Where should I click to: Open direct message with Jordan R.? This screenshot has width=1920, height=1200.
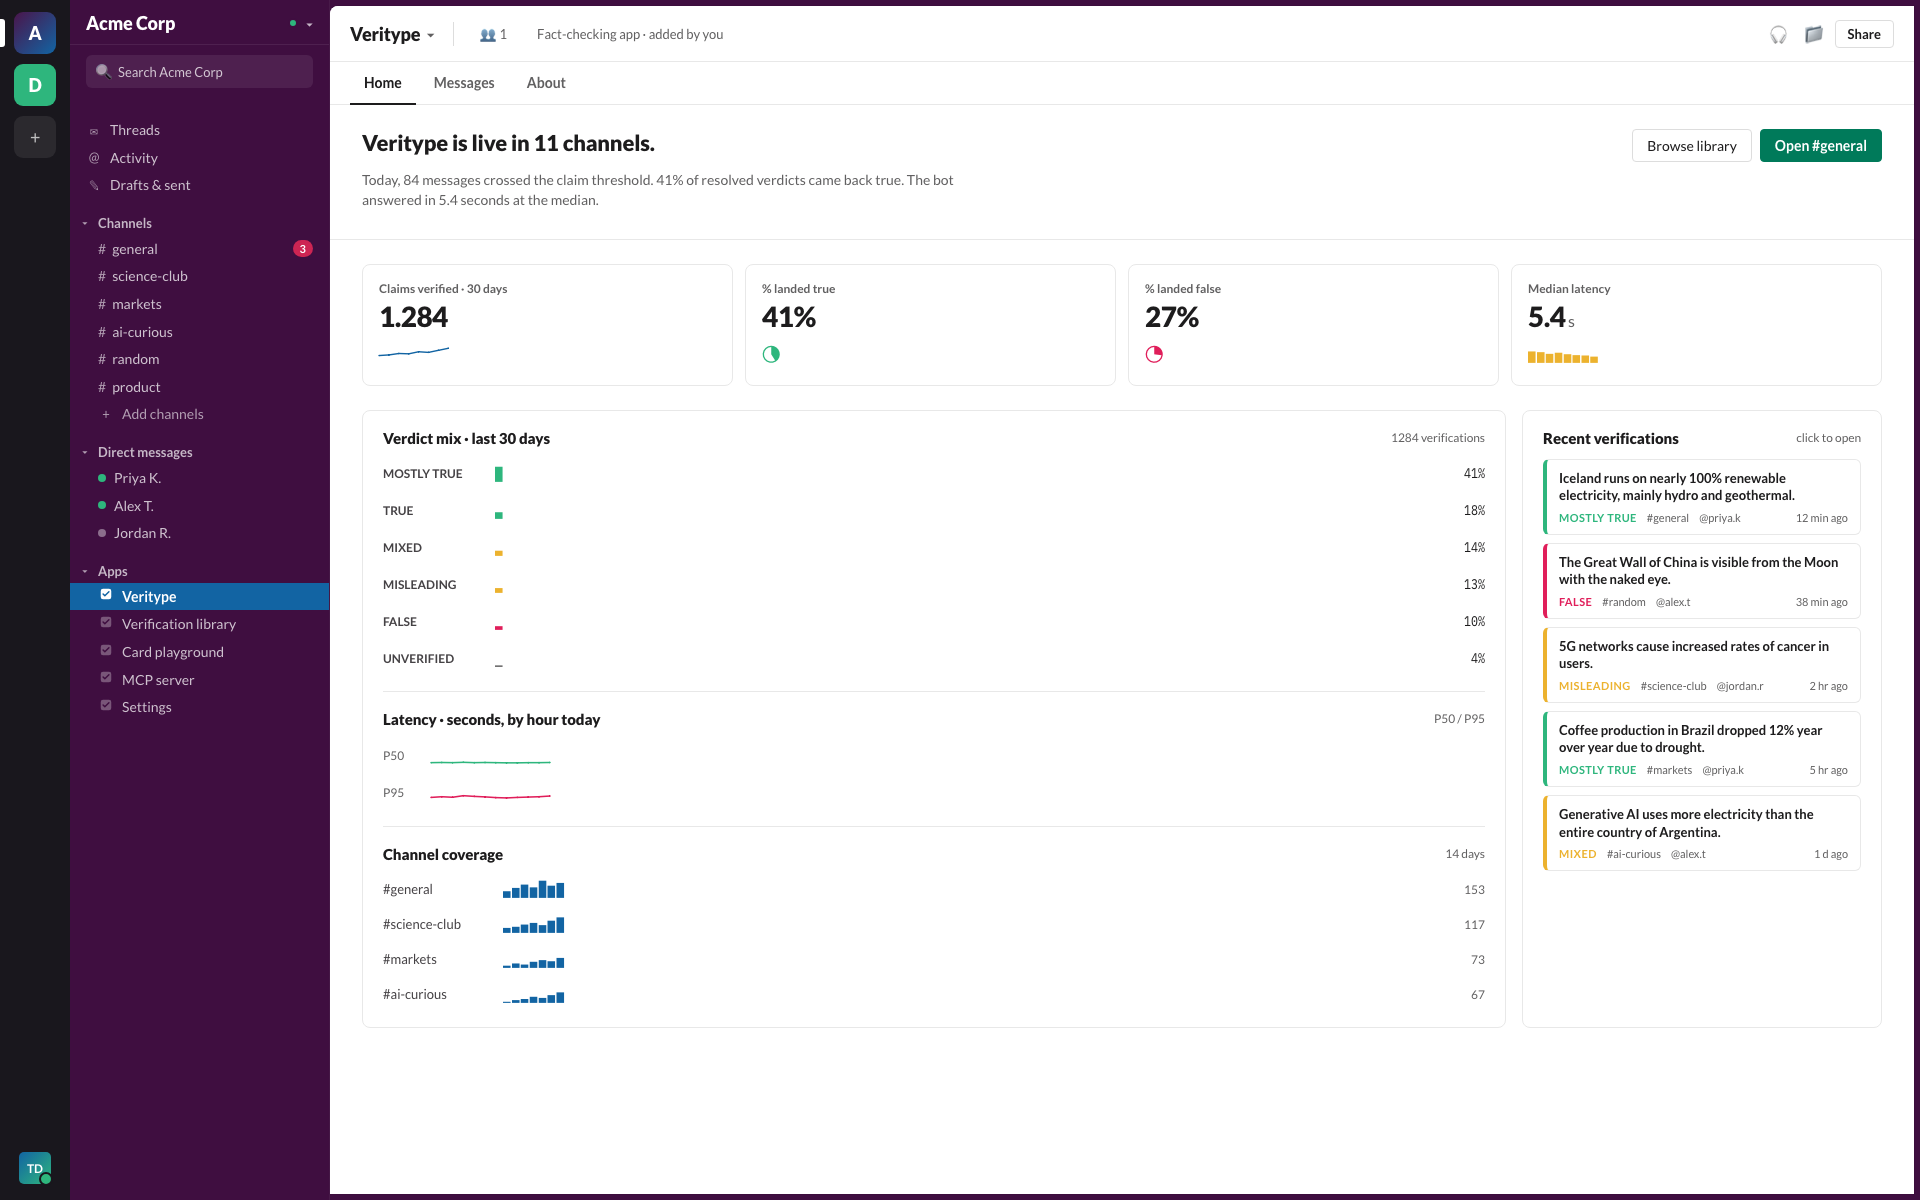[x=200, y=533]
